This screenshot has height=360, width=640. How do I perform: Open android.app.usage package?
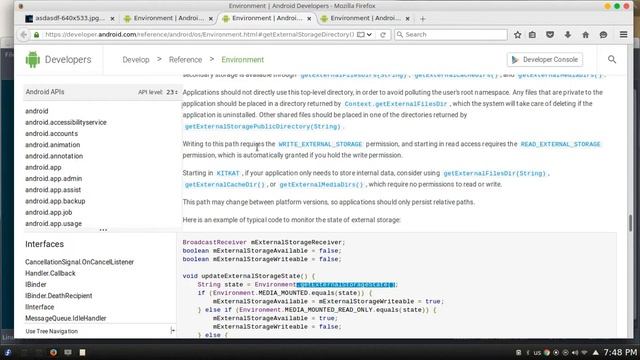point(53,224)
